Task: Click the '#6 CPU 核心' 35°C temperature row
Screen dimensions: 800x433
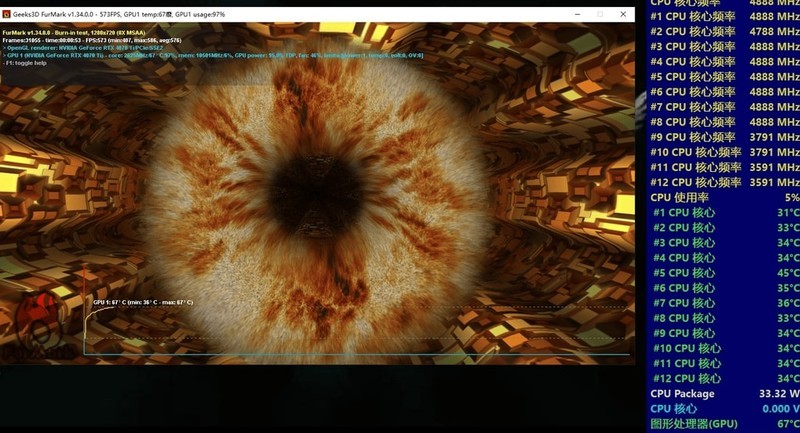Action: click(x=725, y=288)
